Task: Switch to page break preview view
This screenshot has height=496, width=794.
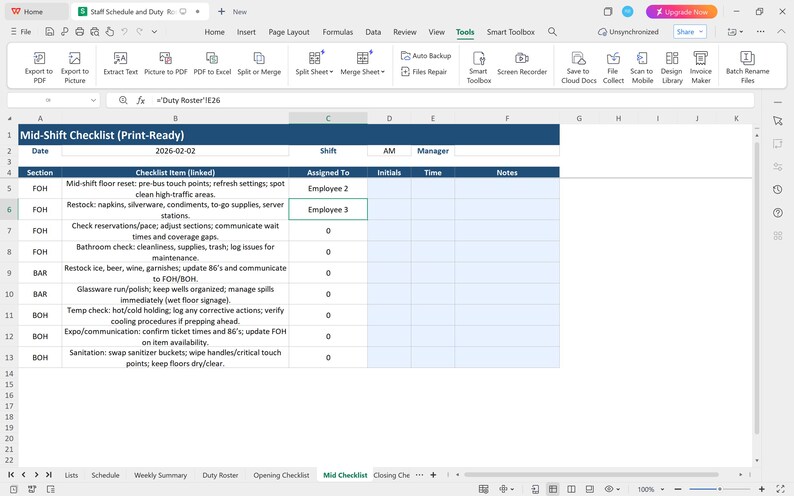Action: point(571,489)
